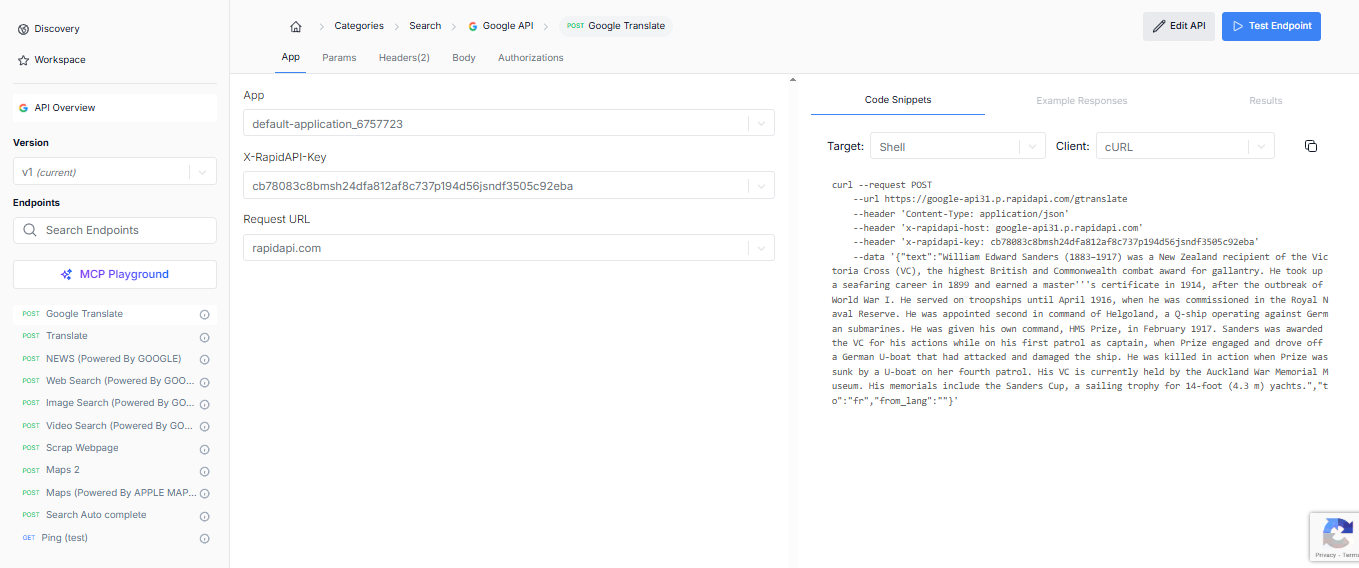Click info icon beside Scrap Webpage endpoint
Screen dimensions: 1359x568
point(205,449)
